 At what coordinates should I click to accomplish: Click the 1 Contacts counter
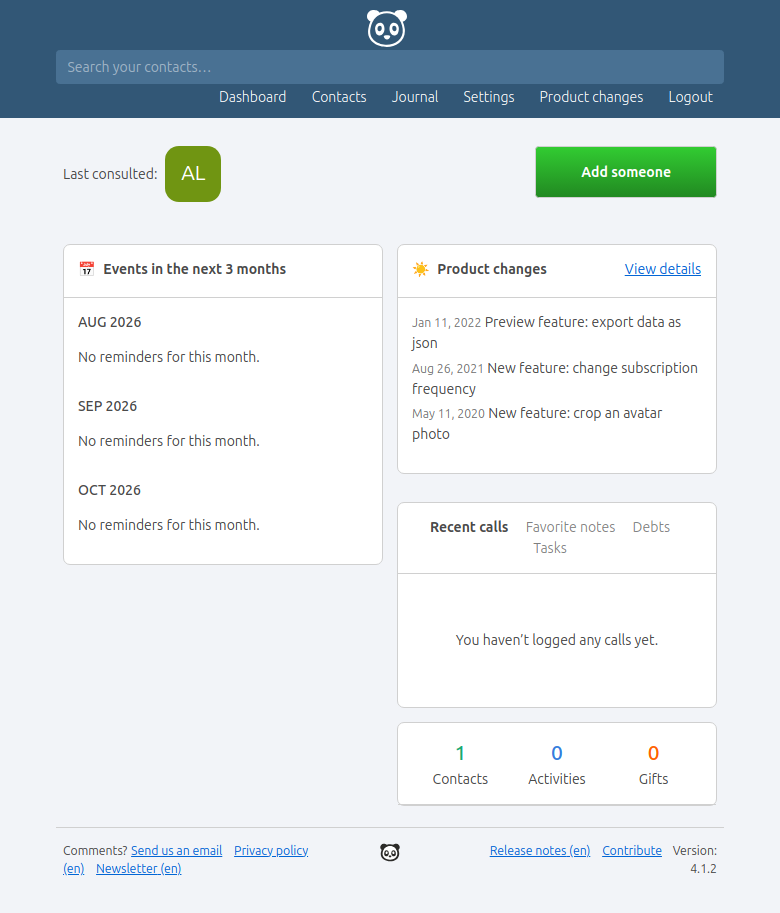tap(460, 765)
